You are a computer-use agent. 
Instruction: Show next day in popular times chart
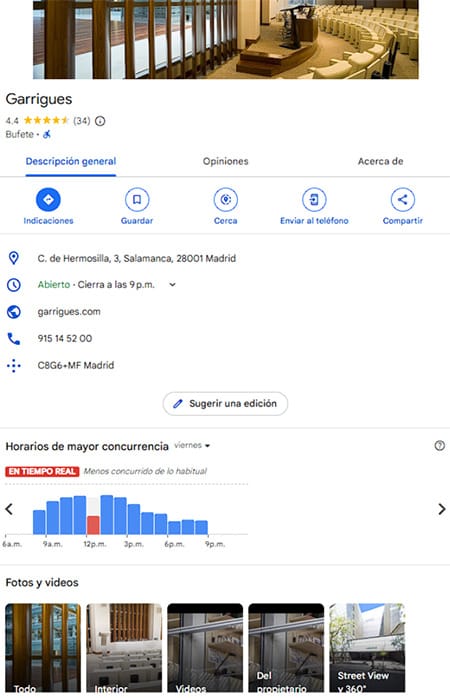click(x=442, y=509)
